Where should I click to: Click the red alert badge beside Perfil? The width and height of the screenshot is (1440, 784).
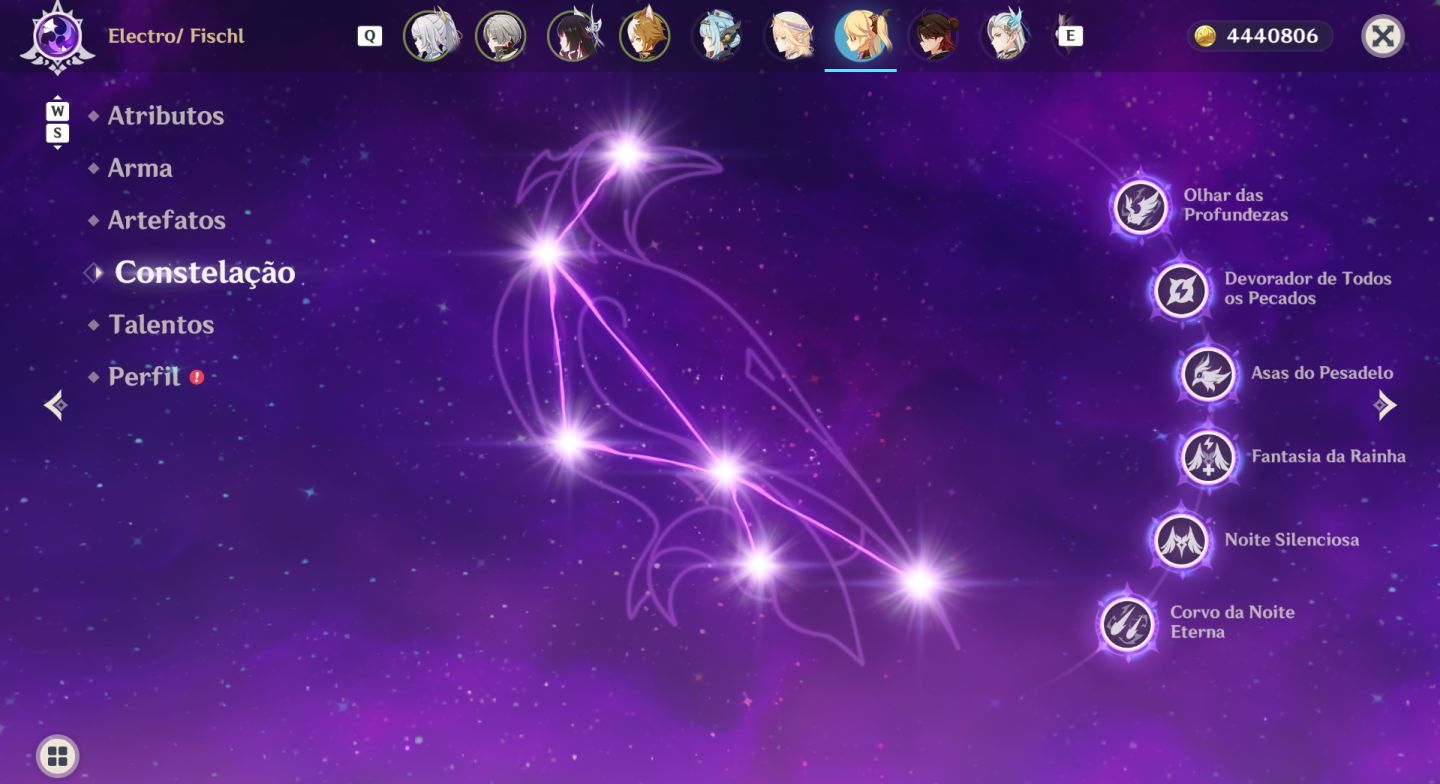tap(197, 377)
